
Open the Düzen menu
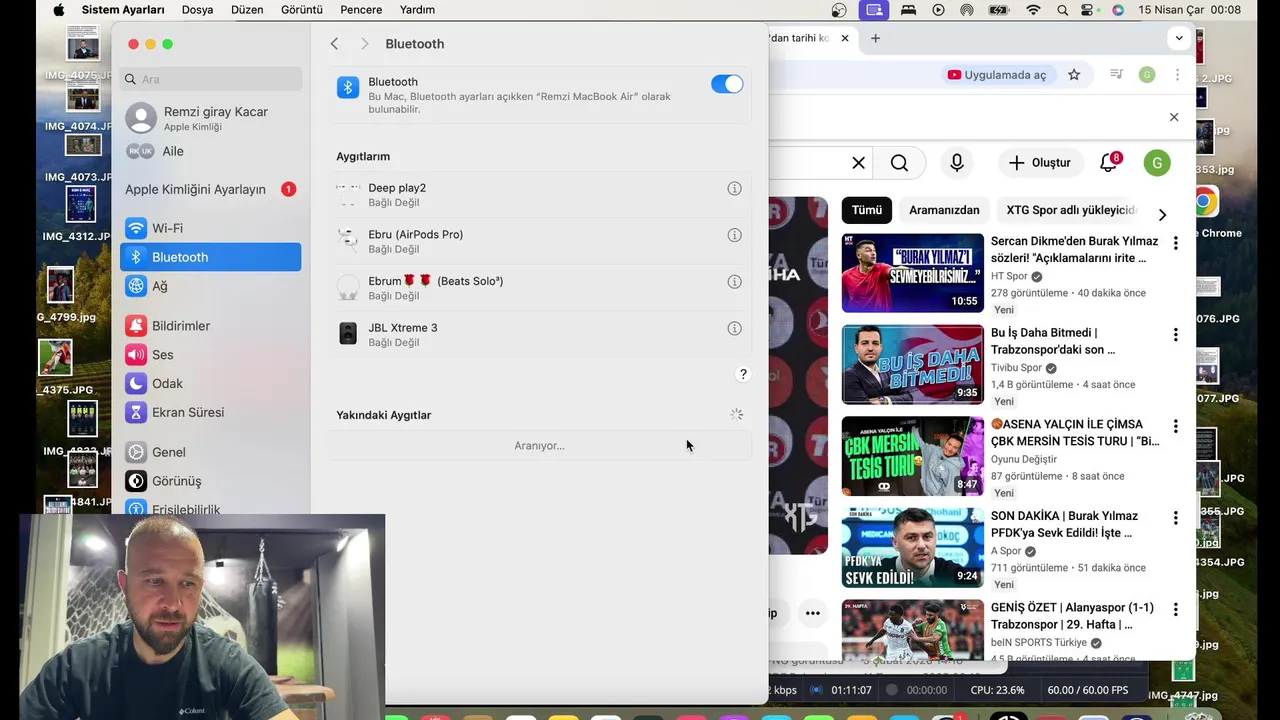coord(247,10)
